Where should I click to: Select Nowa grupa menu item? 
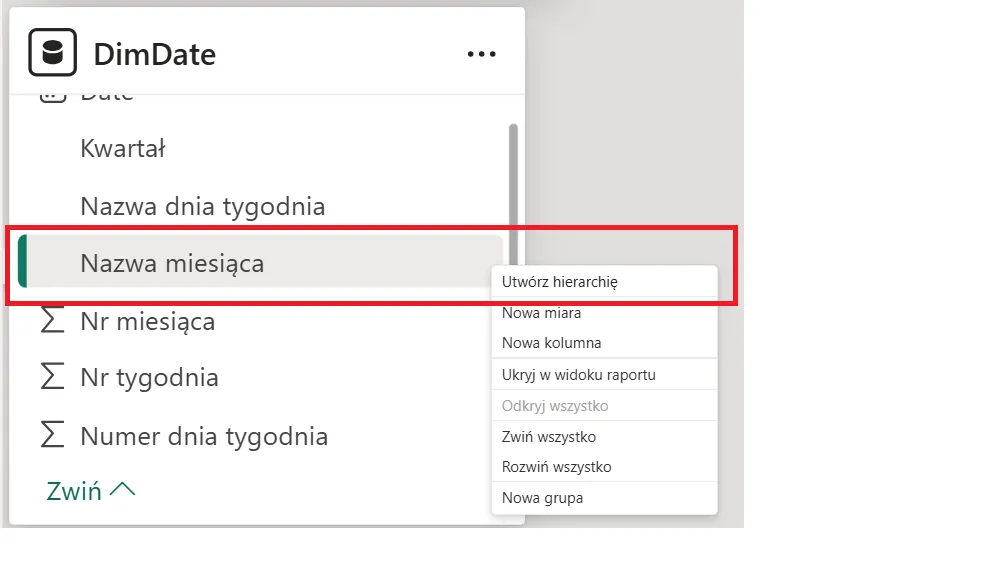pos(542,498)
